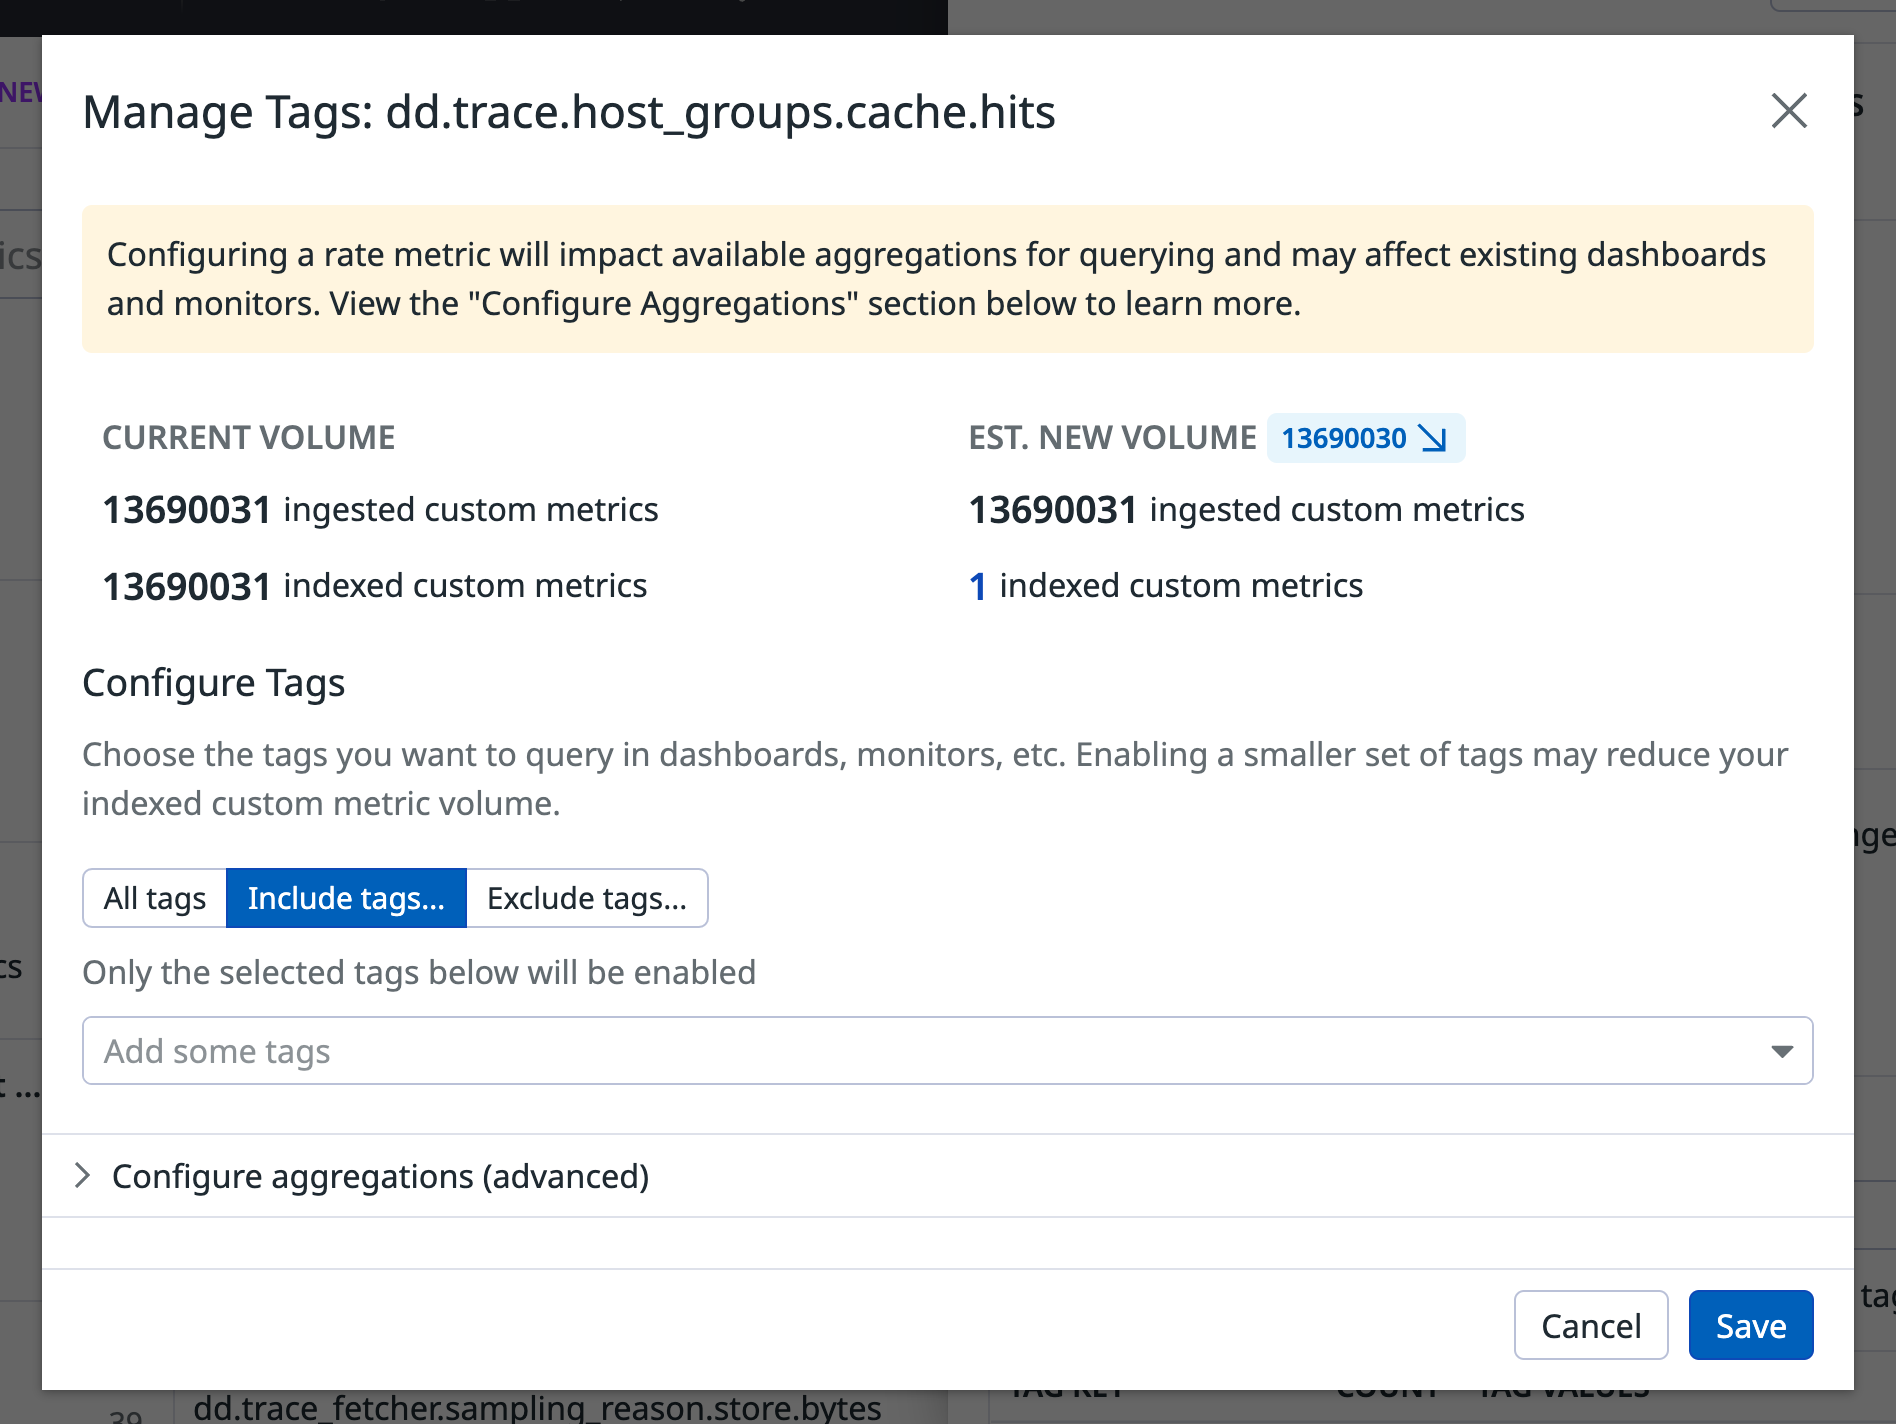The width and height of the screenshot is (1896, 1424).
Task: Select the All tags mode
Action: (x=155, y=898)
